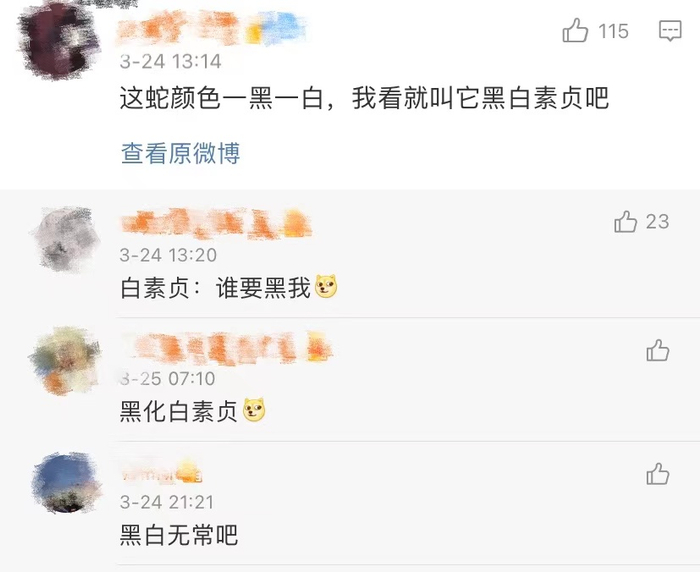Open username above the 3-24 21:21 reply
Viewport: 700px width, 572px height.
click(162, 472)
